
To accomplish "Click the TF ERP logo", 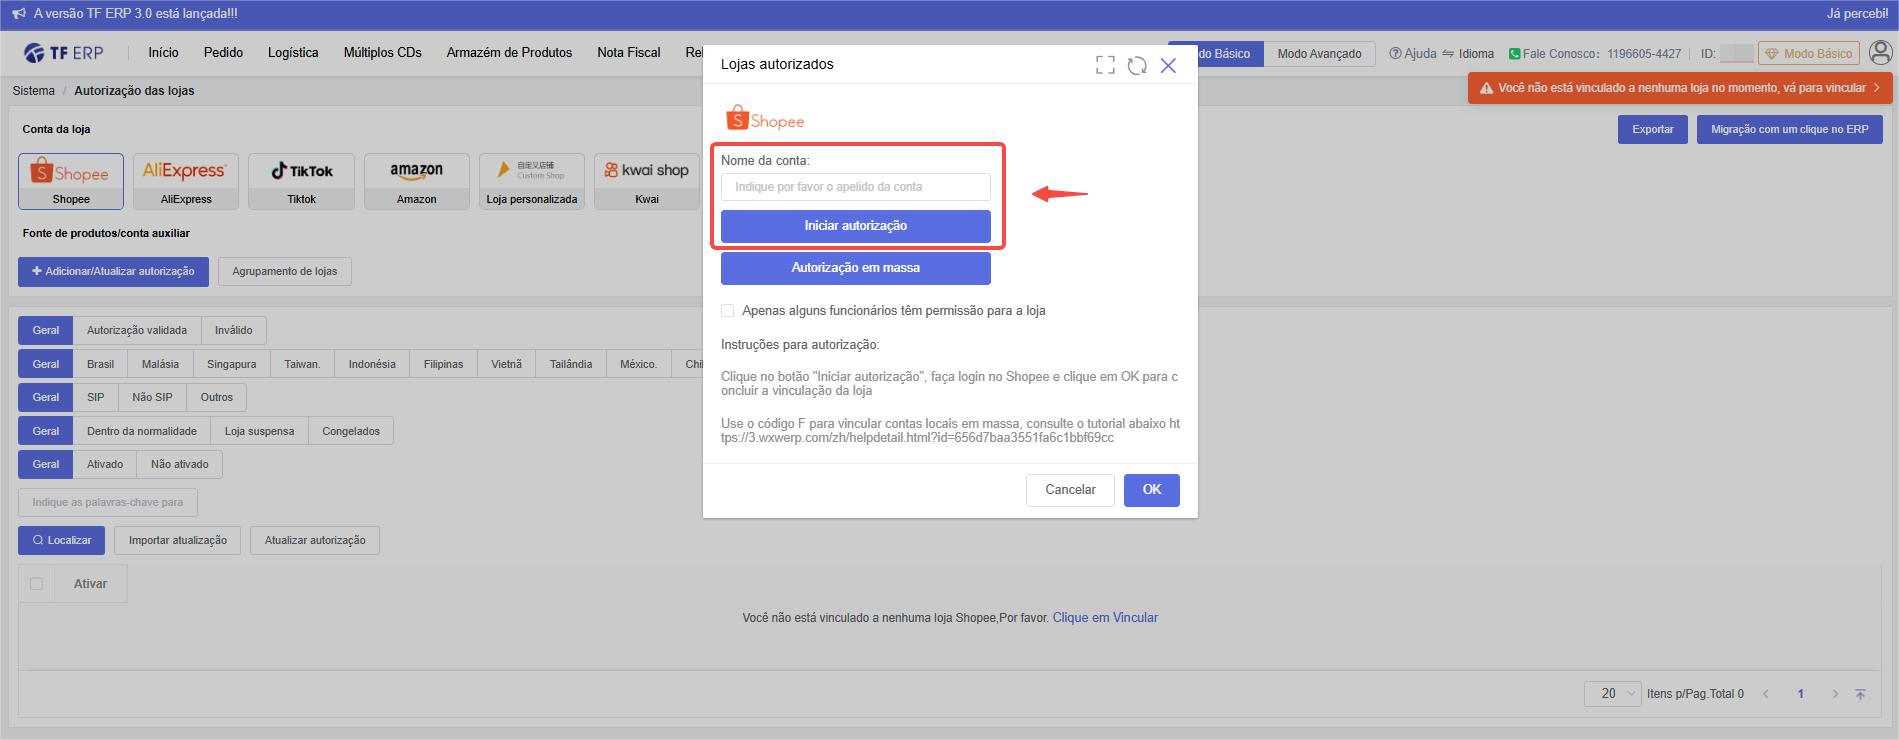I will (x=63, y=53).
